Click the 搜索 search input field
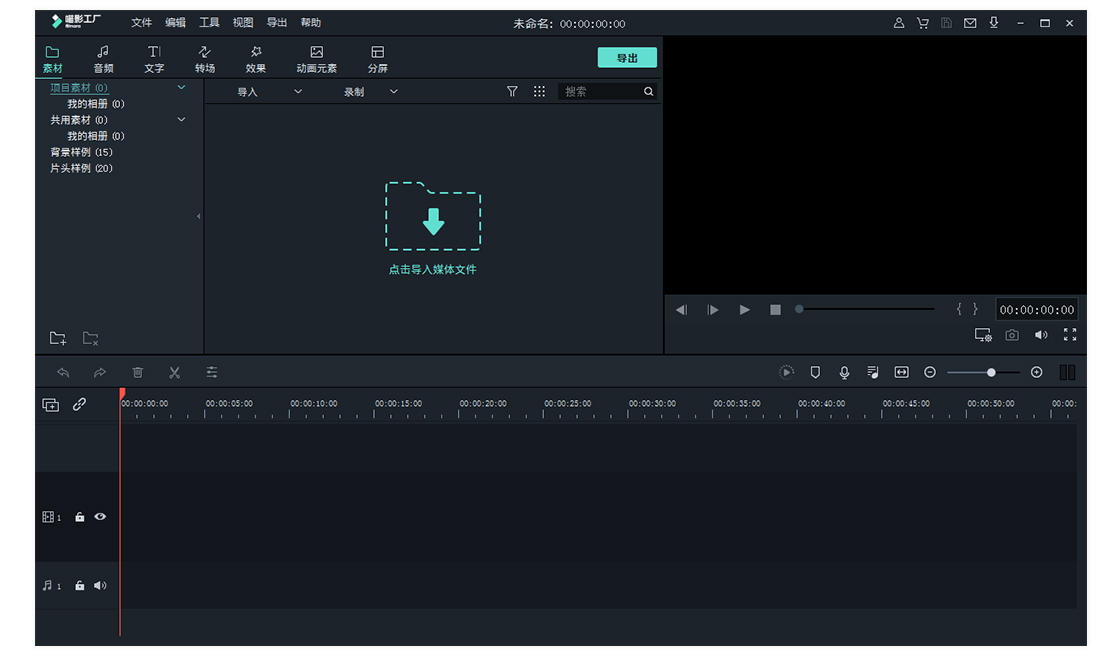 600,91
